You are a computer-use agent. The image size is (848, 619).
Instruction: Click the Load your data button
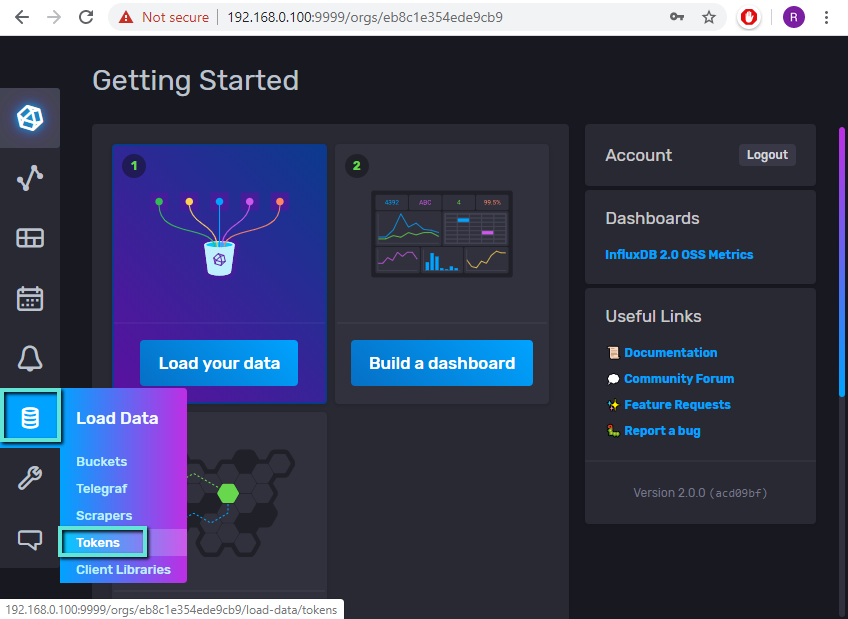219,363
